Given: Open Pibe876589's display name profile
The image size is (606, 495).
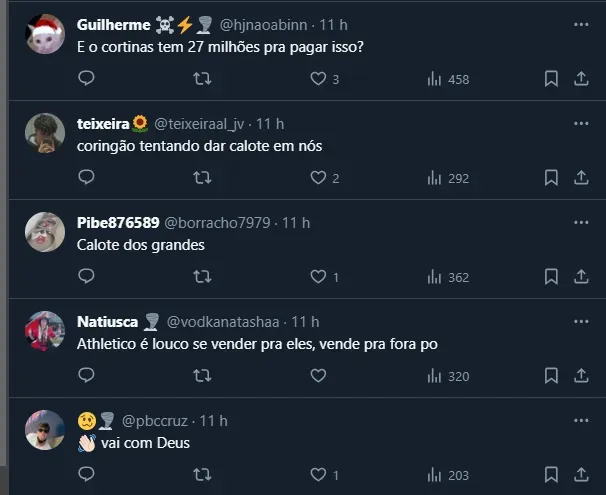Looking at the screenshot, I should (x=117, y=222).
